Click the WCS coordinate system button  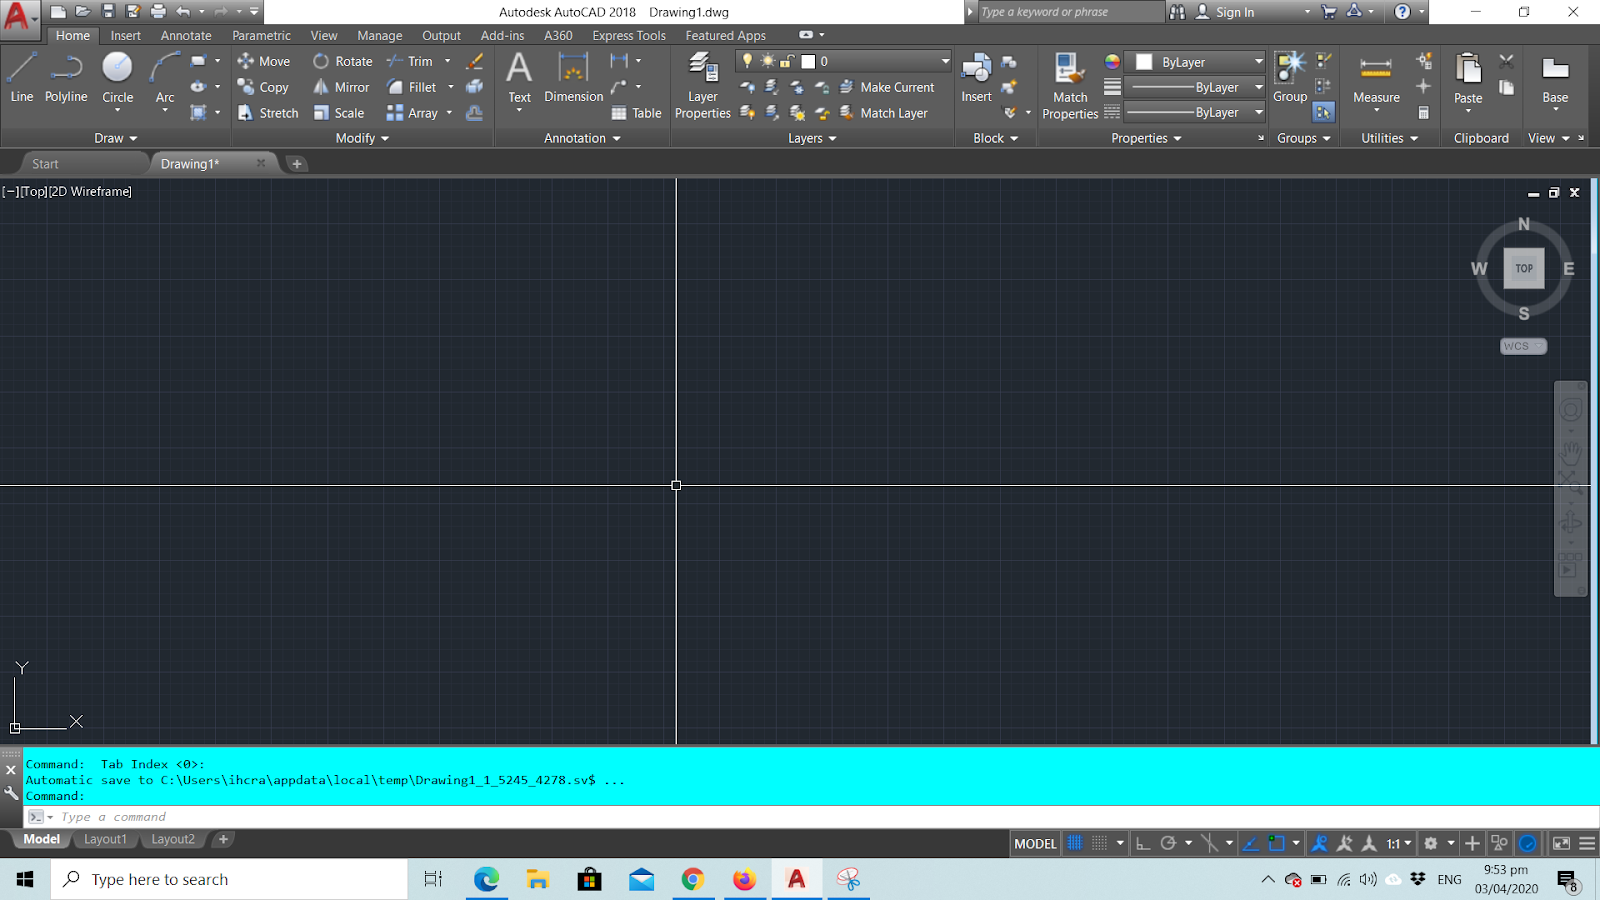pos(1523,346)
